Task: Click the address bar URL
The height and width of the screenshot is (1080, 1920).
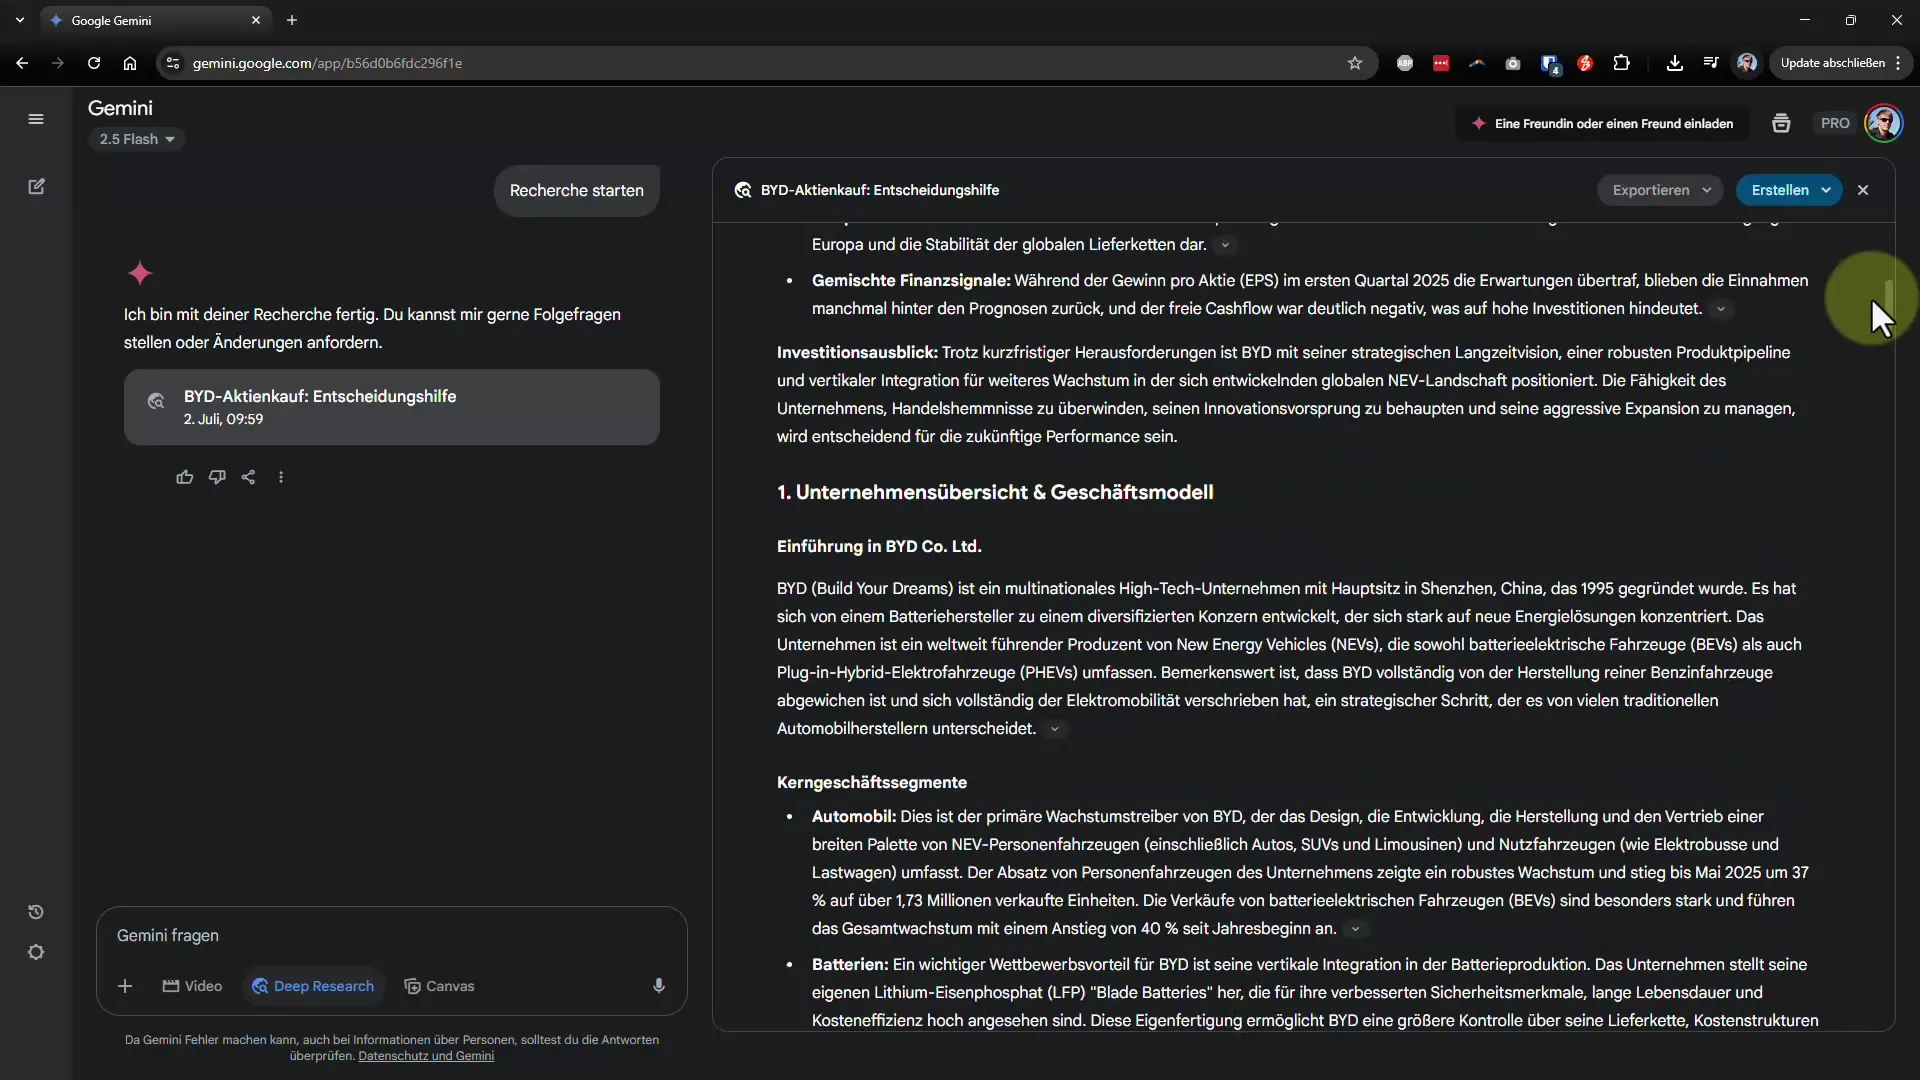Action: click(327, 63)
